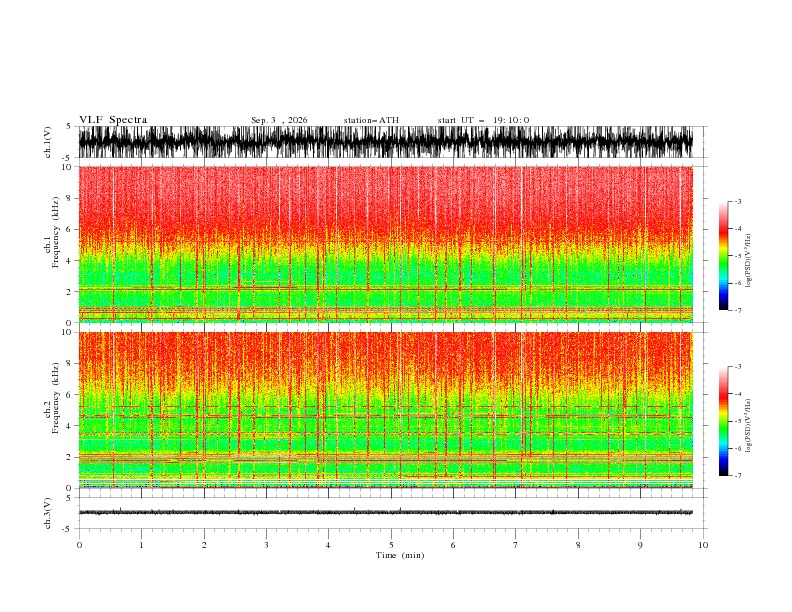This screenshot has height=612, width=792.
Task: Click the upper log(PSD) colorbar label
Action: 748,260
